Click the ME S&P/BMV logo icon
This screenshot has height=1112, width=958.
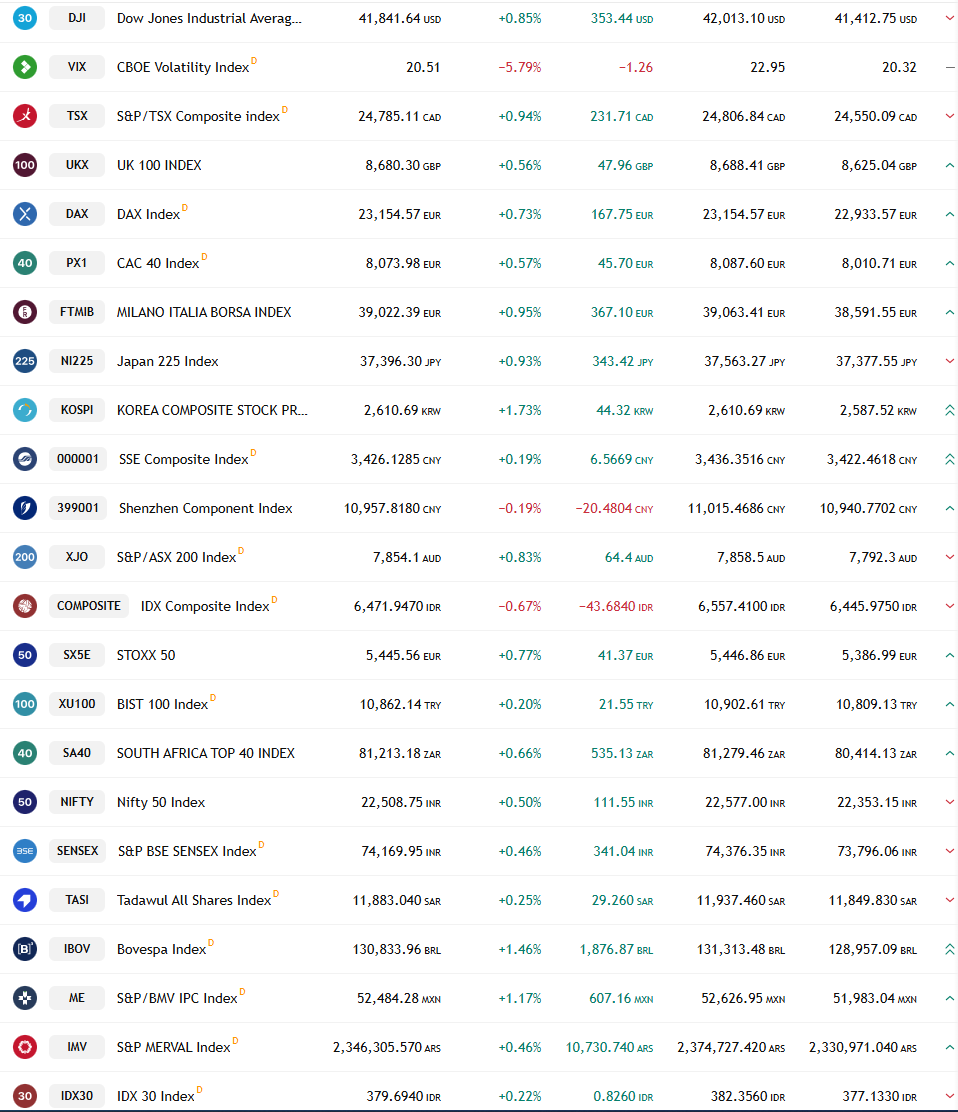point(25,998)
